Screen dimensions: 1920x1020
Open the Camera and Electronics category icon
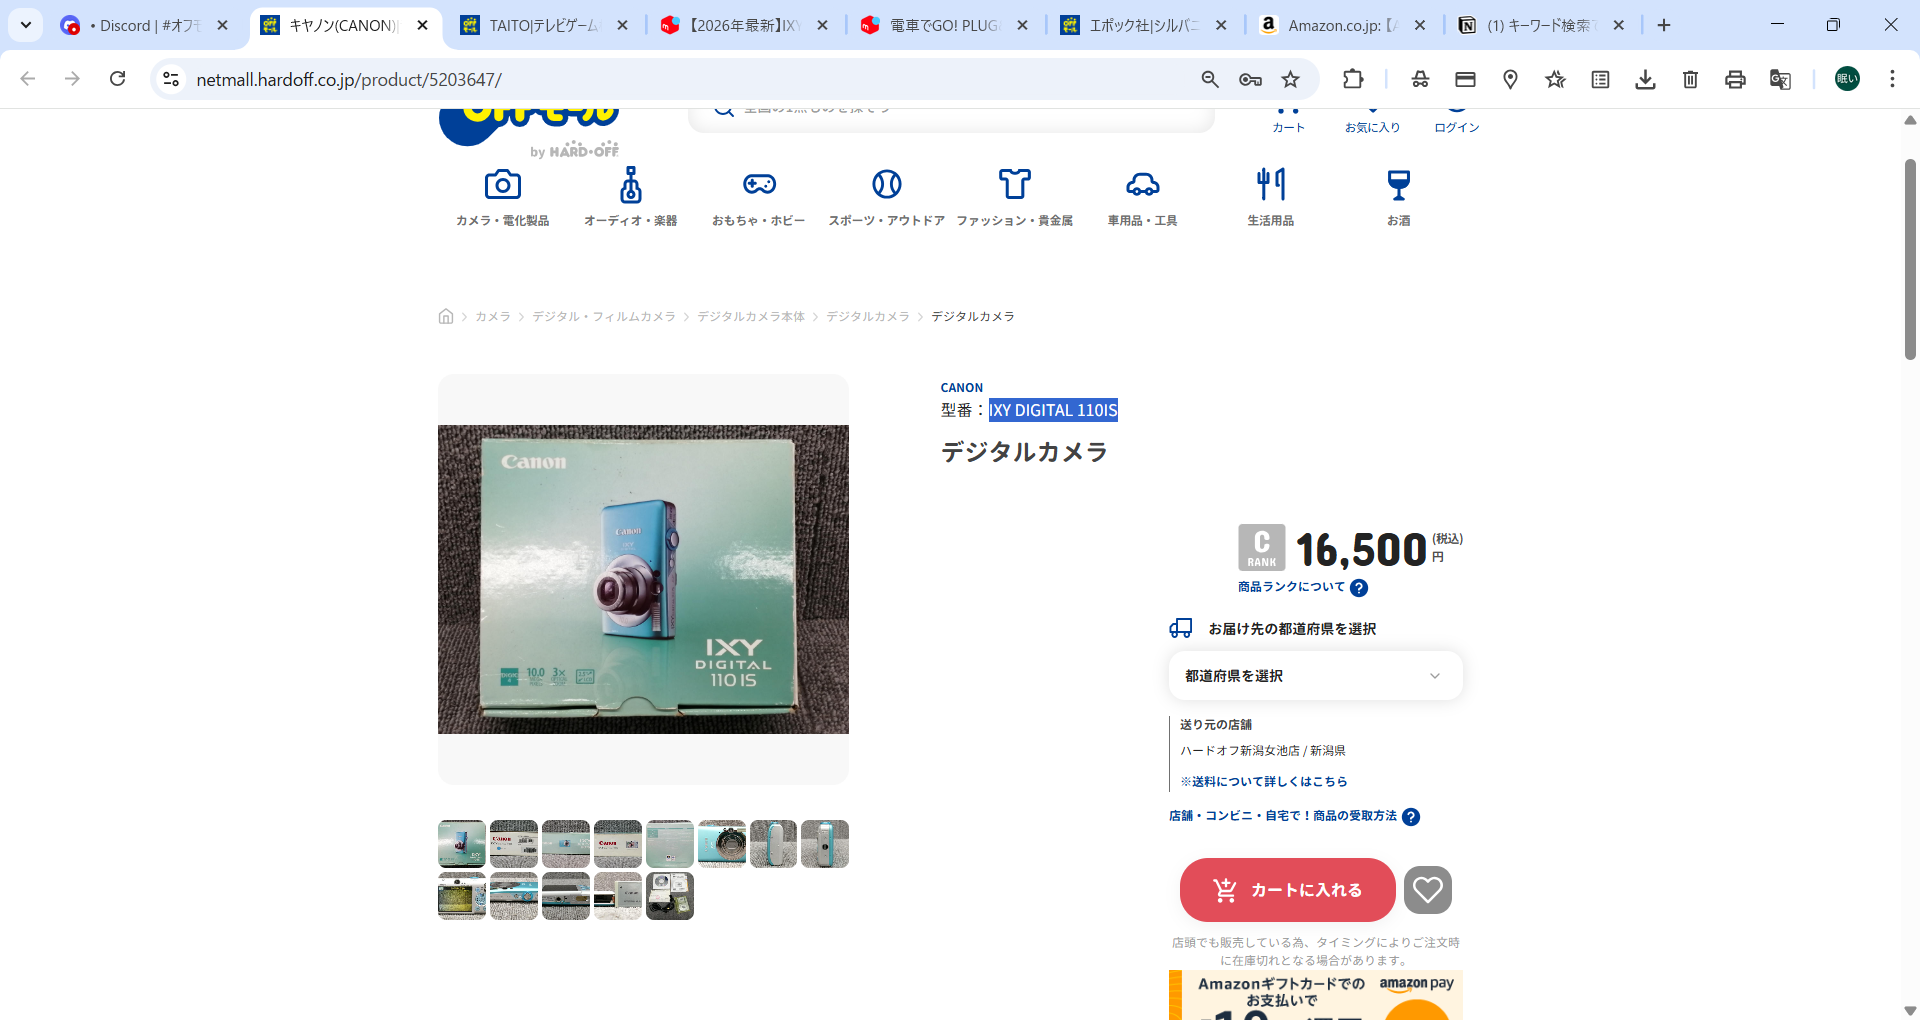click(x=503, y=185)
